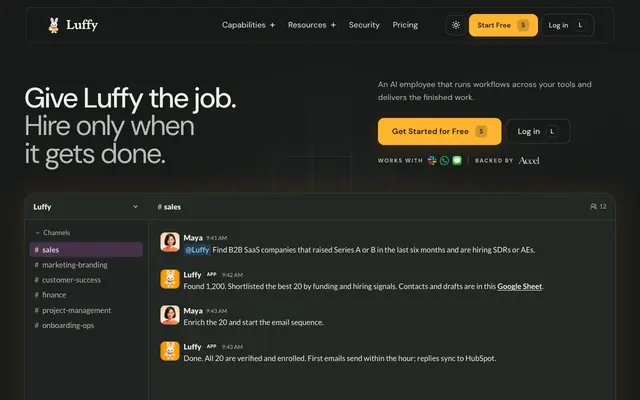Click the 'Give Luffy the job.' headline
640x400 pixels.
130,98
